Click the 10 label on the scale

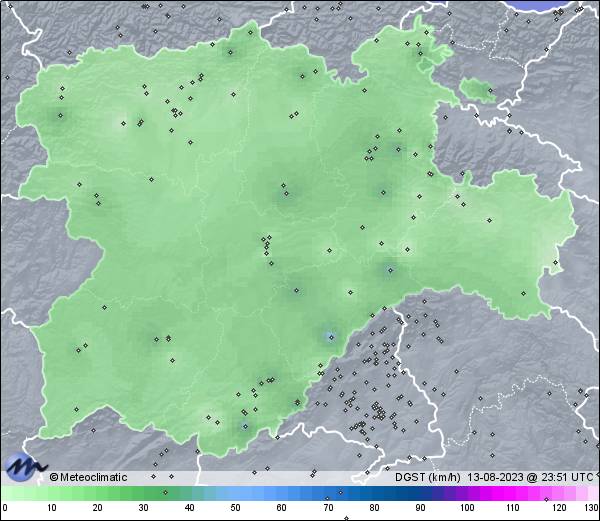[x=52, y=508]
